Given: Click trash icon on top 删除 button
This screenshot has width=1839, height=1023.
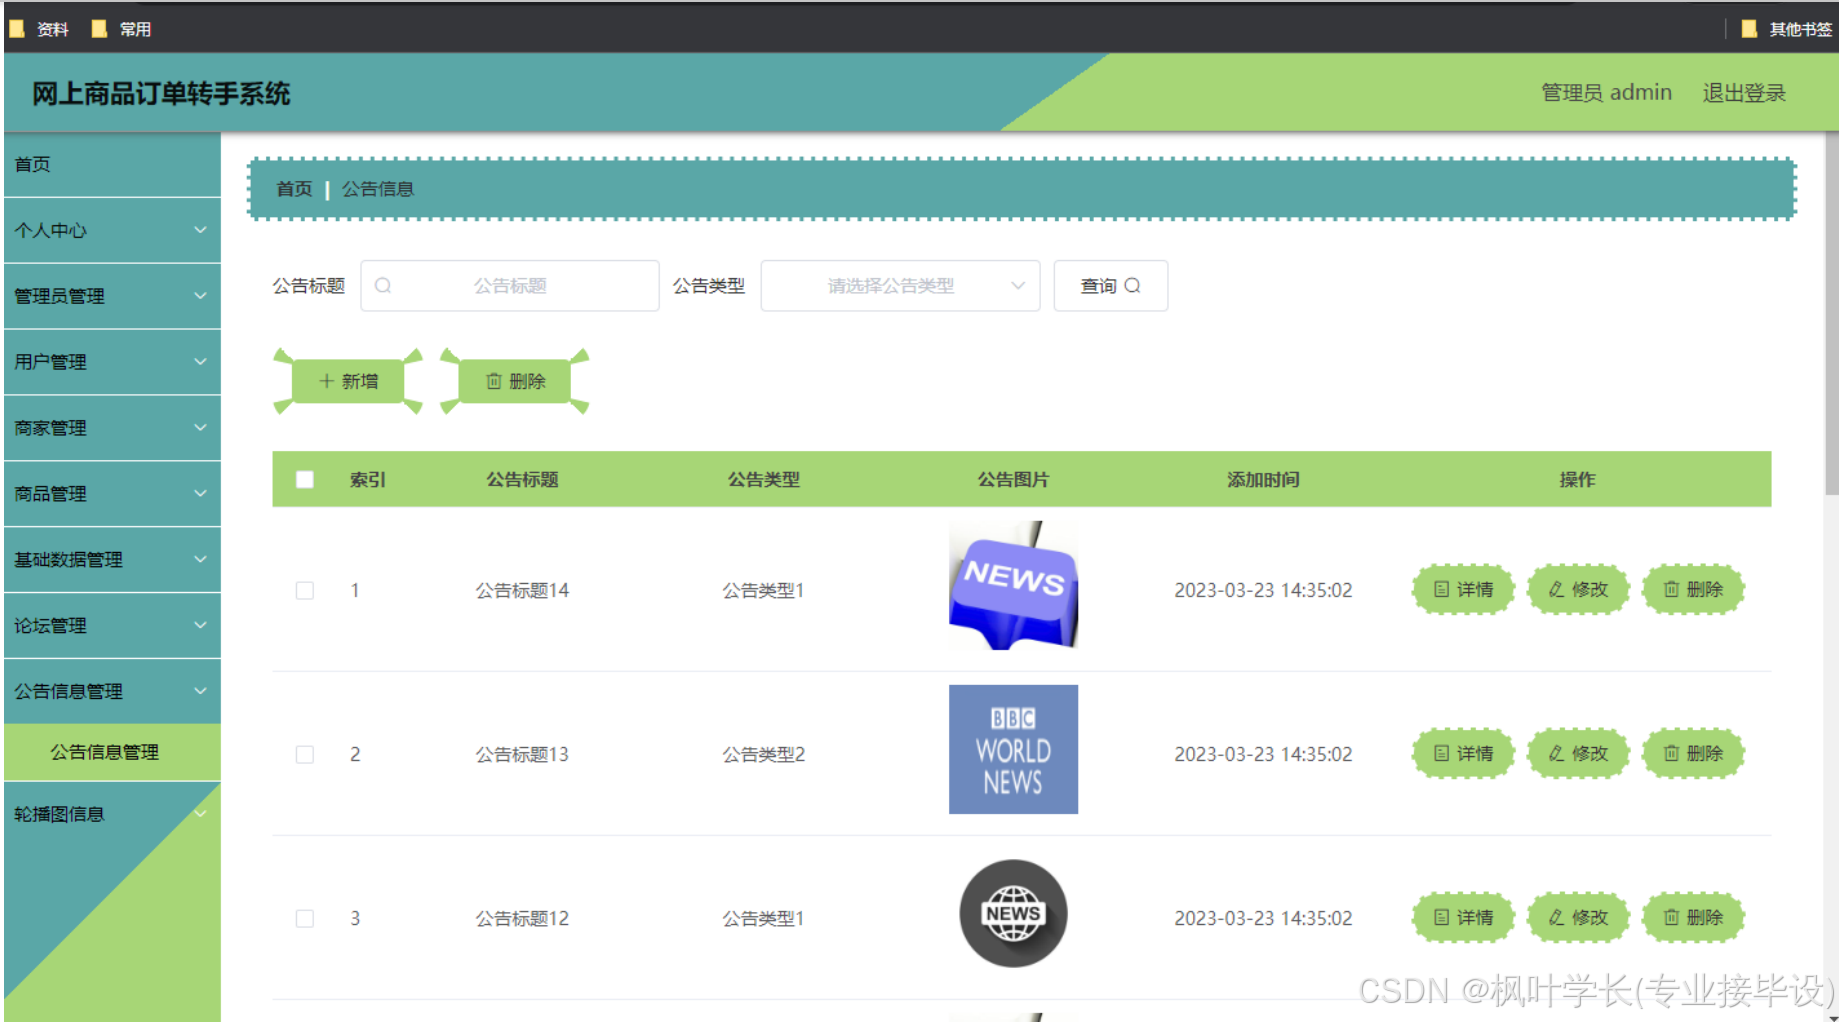Looking at the screenshot, I should 494,381.
